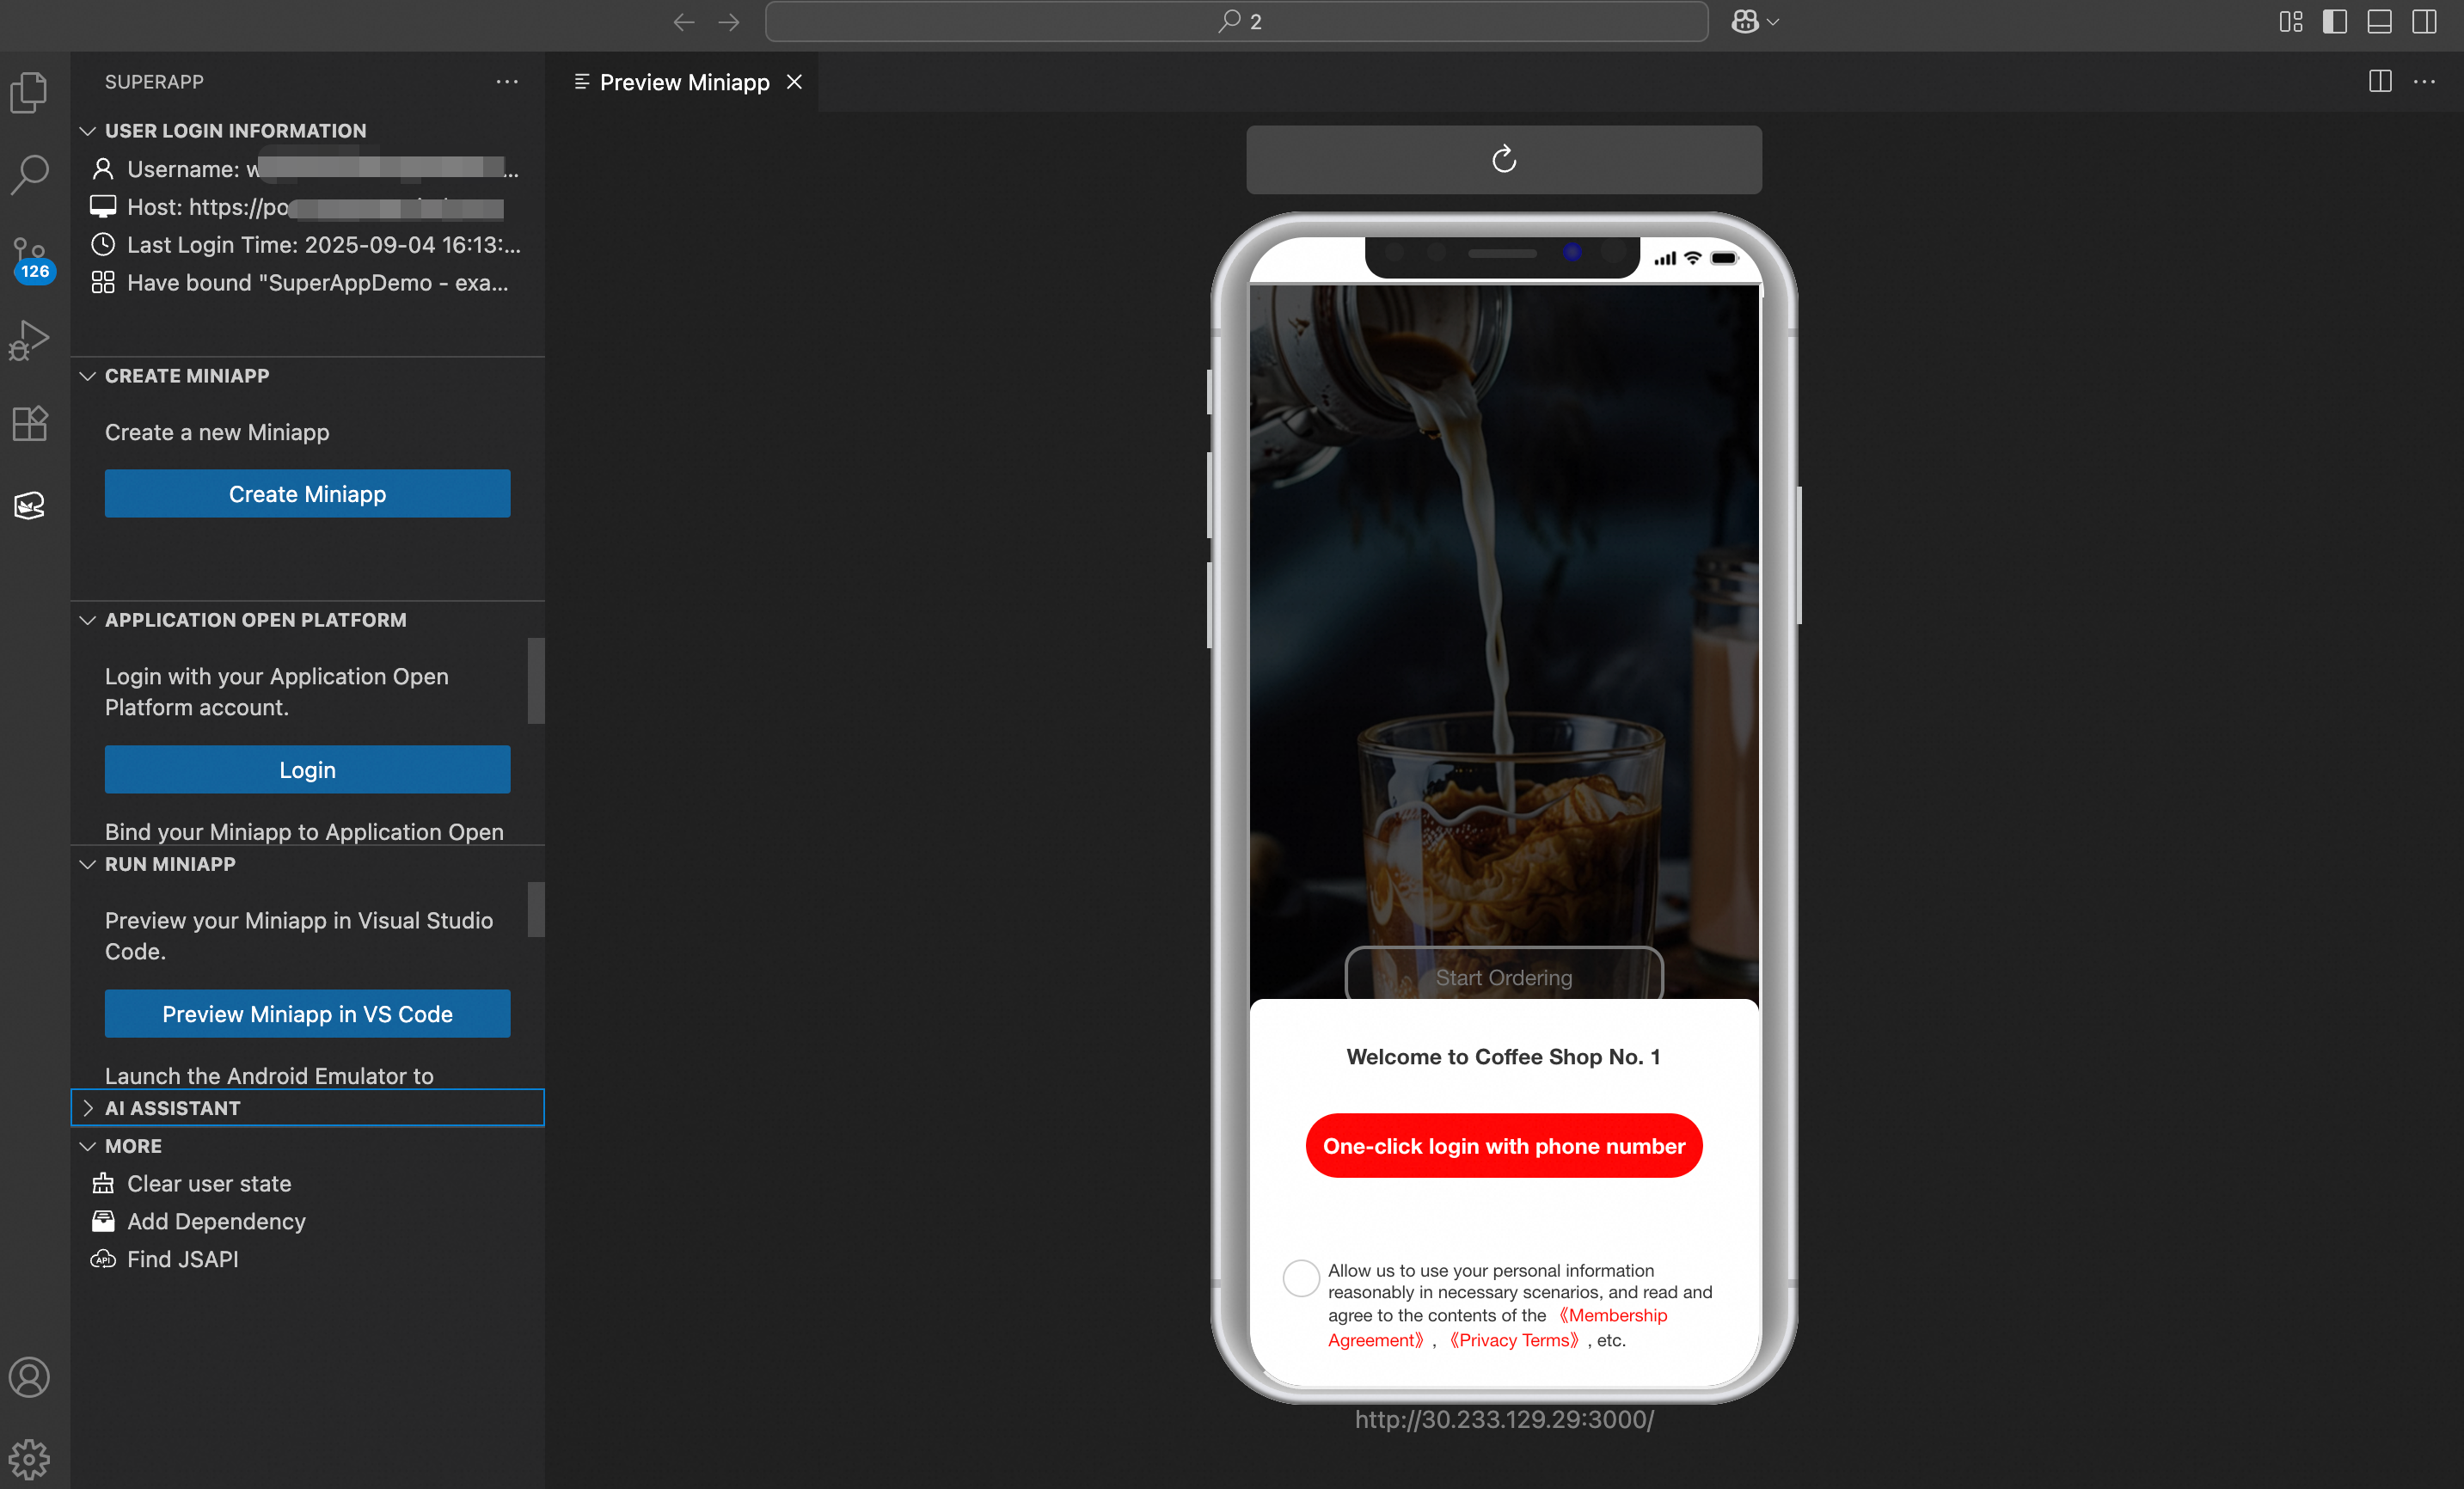This screenshot has height=1489, width=2464.
Task: Click Clear user state item
Action: click(x=209, y=1183)
